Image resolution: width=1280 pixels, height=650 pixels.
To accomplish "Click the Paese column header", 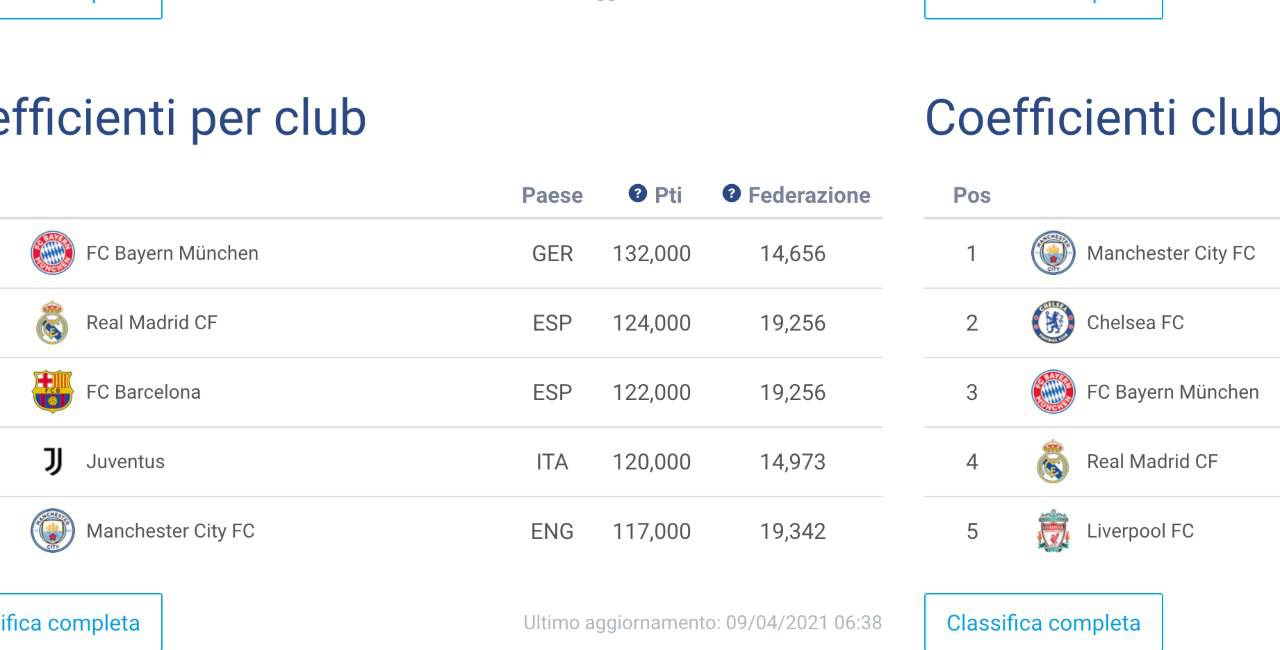I will point(552,196).
